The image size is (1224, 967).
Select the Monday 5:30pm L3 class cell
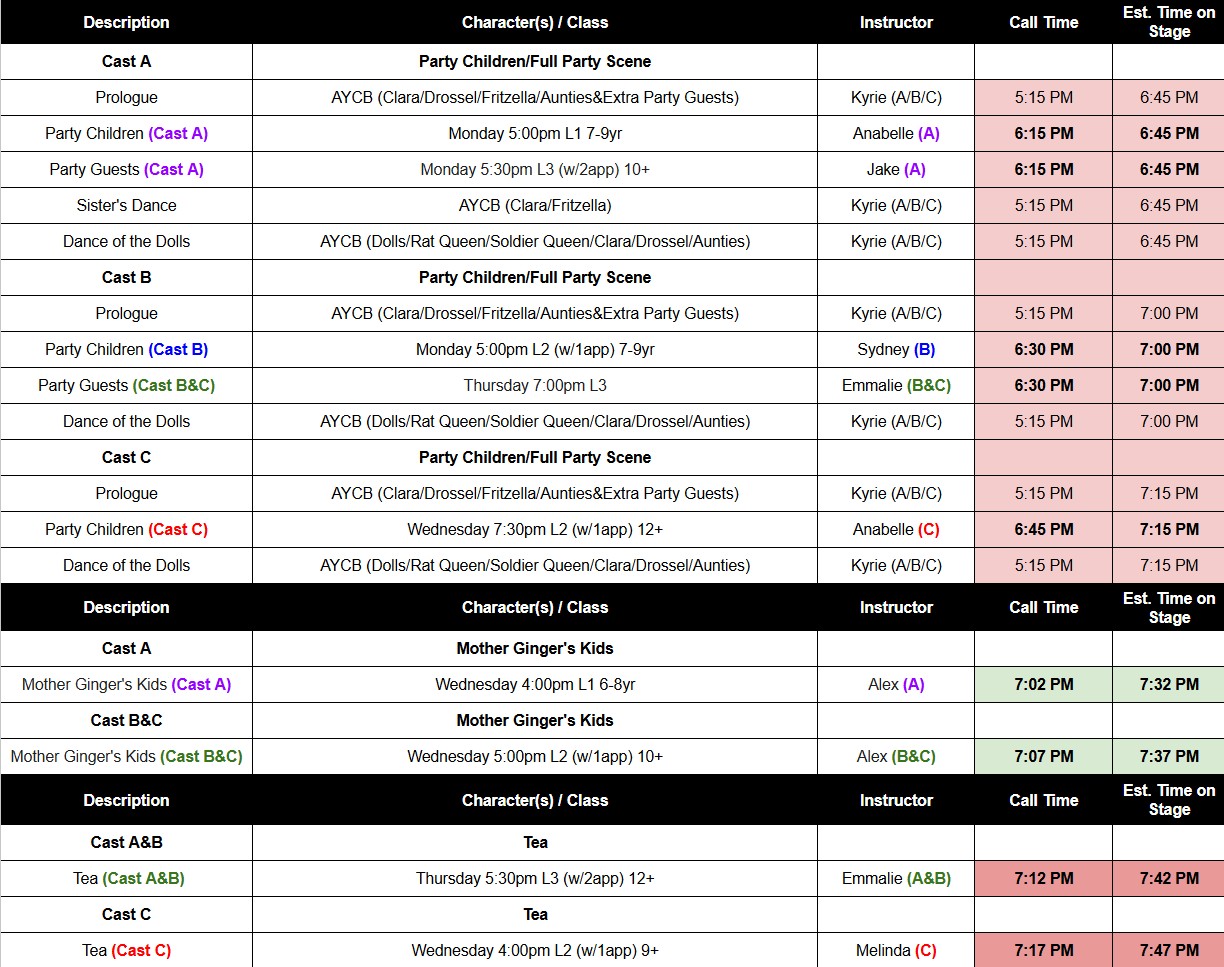point(534,170)
